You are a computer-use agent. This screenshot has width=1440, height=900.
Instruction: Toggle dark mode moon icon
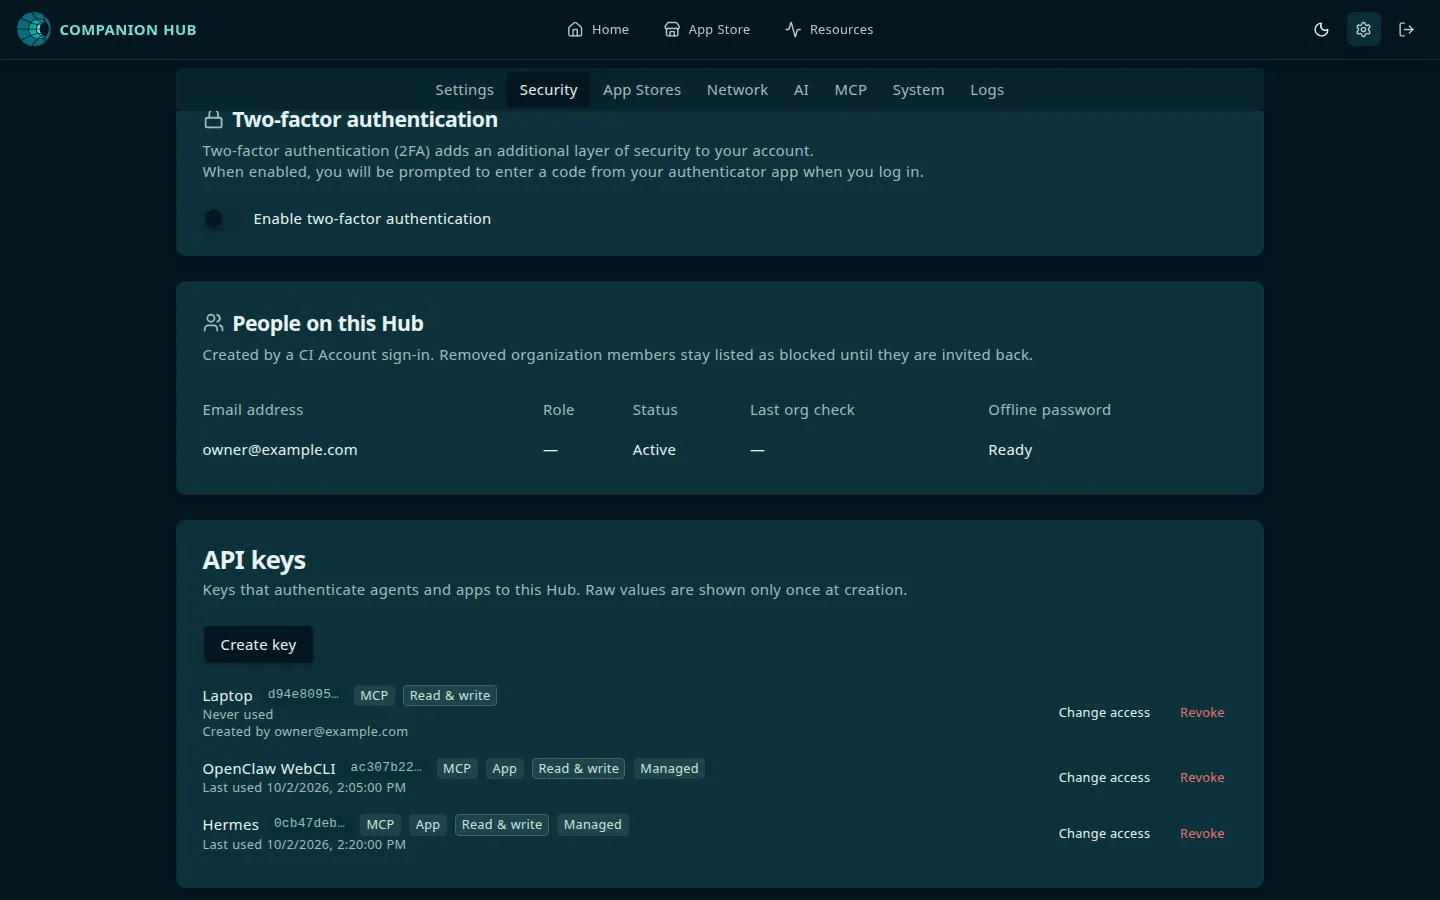coord(1321,29)
